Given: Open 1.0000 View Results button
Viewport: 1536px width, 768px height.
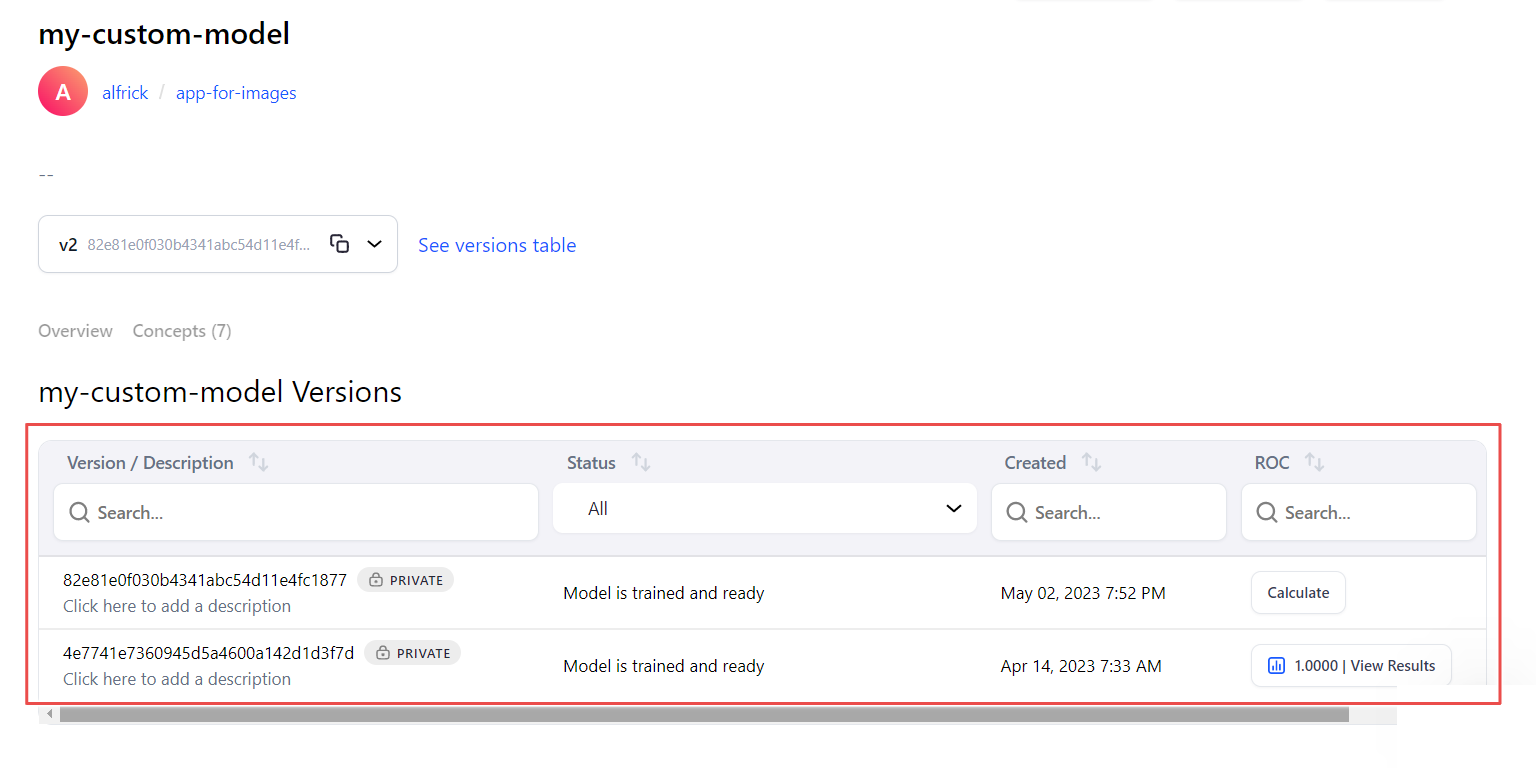Looking at the screenshot, I should (1351, 666).
